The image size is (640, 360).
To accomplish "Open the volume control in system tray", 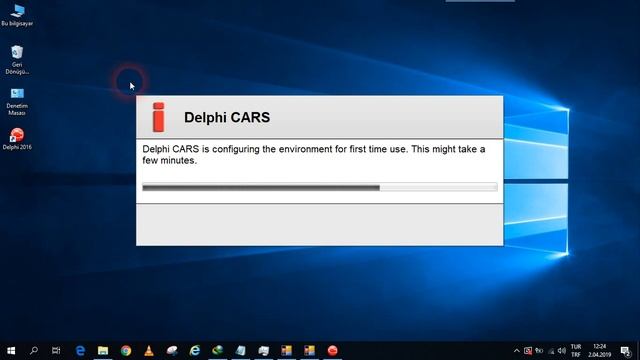I will 562,351.
